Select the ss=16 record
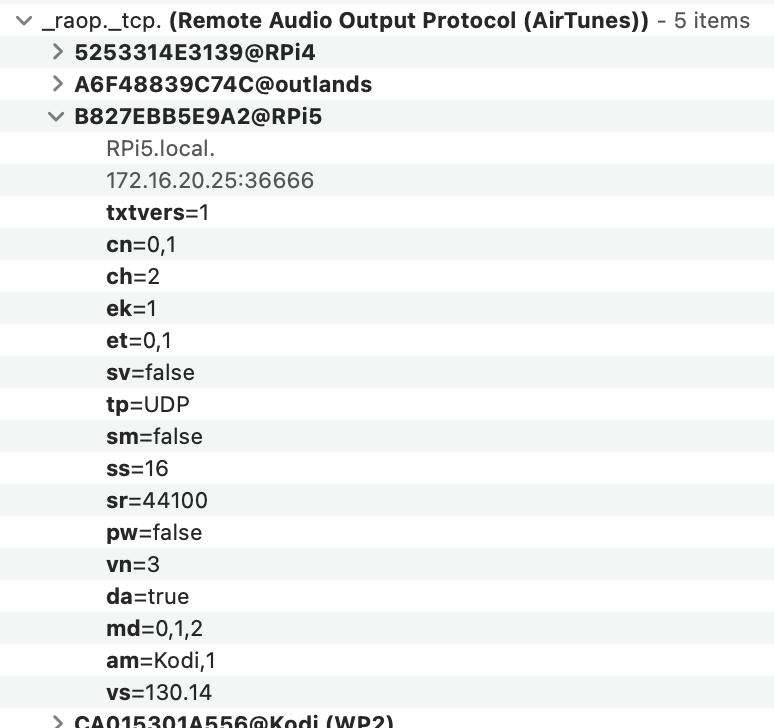 click(387, 468)
